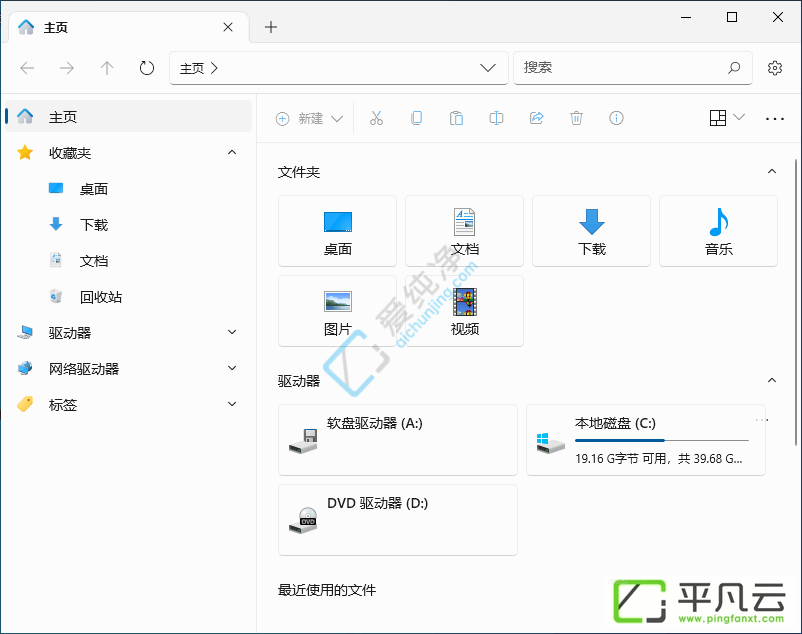This screenshot has width=802, height=634.
Task: Expand the 标签 sidebar group
Action: click(x=232, y=404)
